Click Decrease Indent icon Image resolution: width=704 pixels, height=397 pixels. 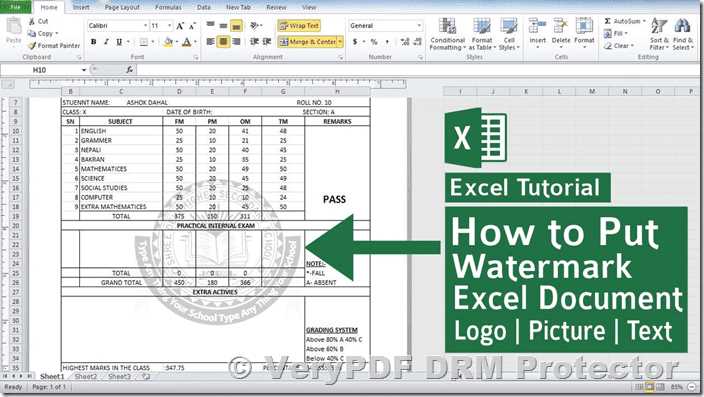point(254,42)
